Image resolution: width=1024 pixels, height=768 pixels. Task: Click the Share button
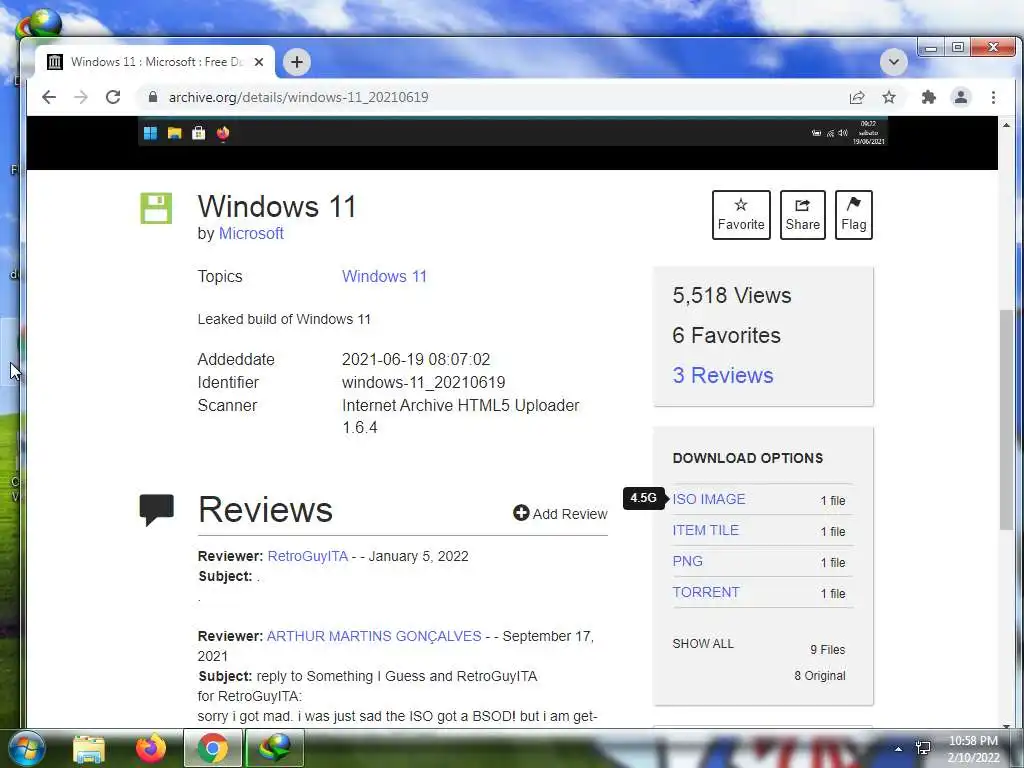pos(803,215)
